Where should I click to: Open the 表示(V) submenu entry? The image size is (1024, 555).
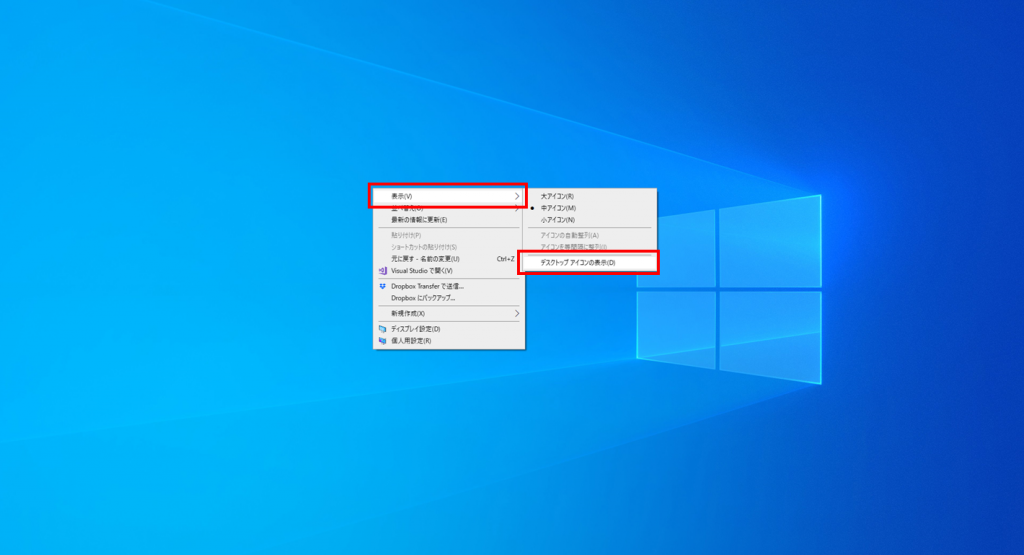(x=449, y=196)
